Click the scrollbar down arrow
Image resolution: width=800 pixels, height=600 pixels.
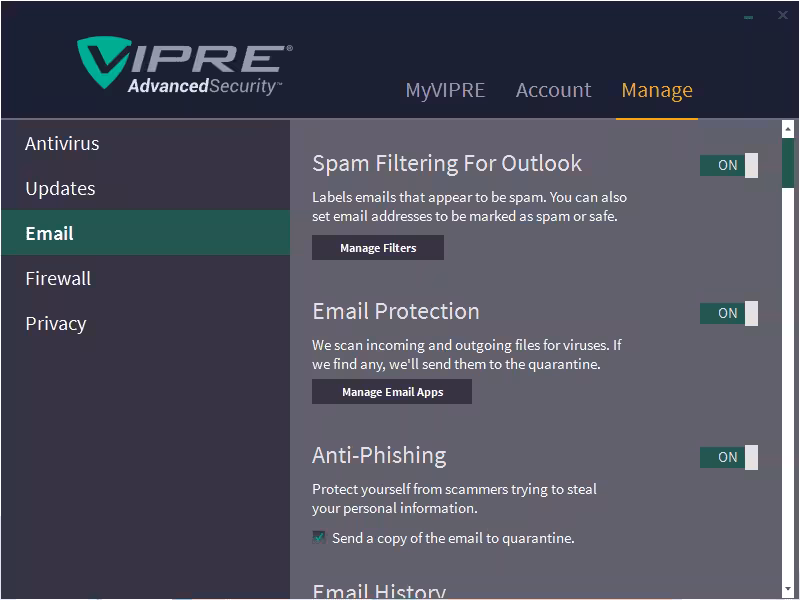pyautogui.click(x=788, y=589)
